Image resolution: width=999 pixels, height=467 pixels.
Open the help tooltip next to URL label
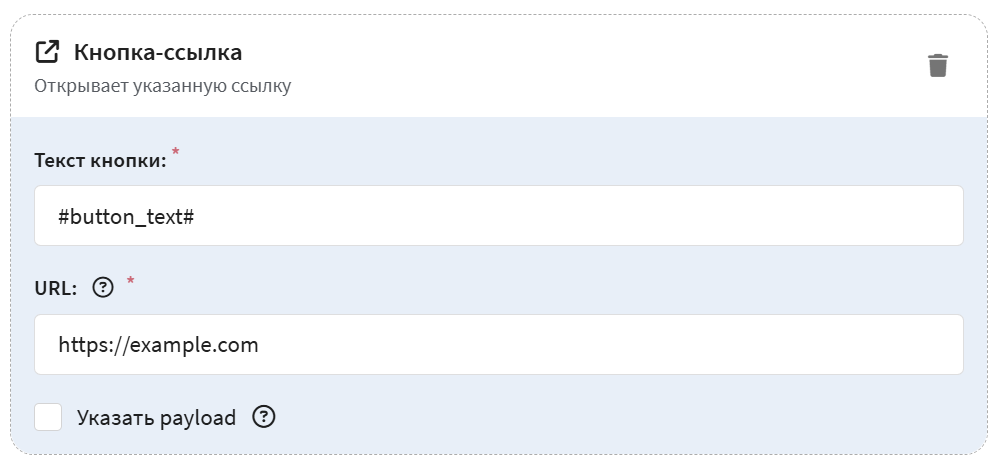[x=103, y=289]
